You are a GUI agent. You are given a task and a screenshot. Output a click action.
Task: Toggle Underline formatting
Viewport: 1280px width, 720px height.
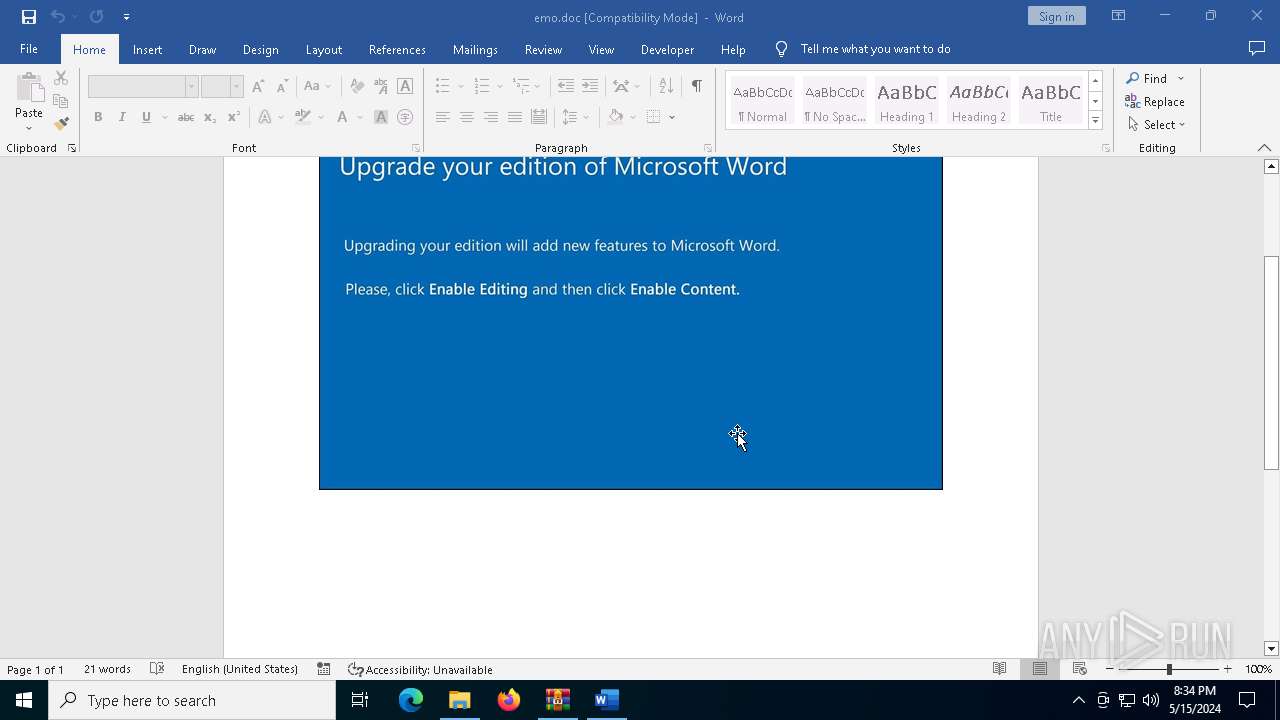(146, 117)
